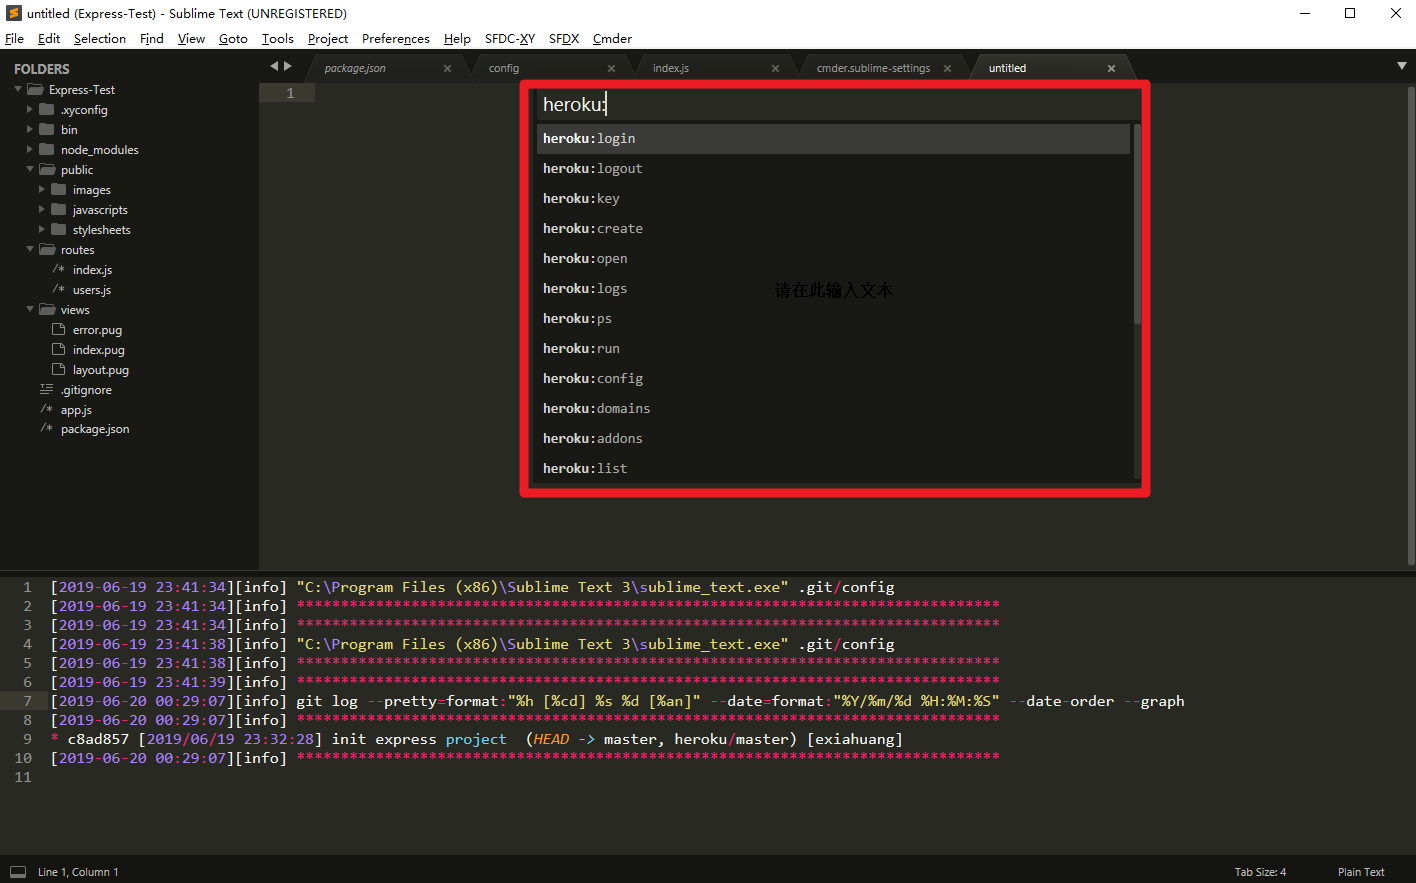Image resolution: width=1416 pixels, height=883 pixels.
Task: Open the SFDX menu
Action: (x=564, y=38)
